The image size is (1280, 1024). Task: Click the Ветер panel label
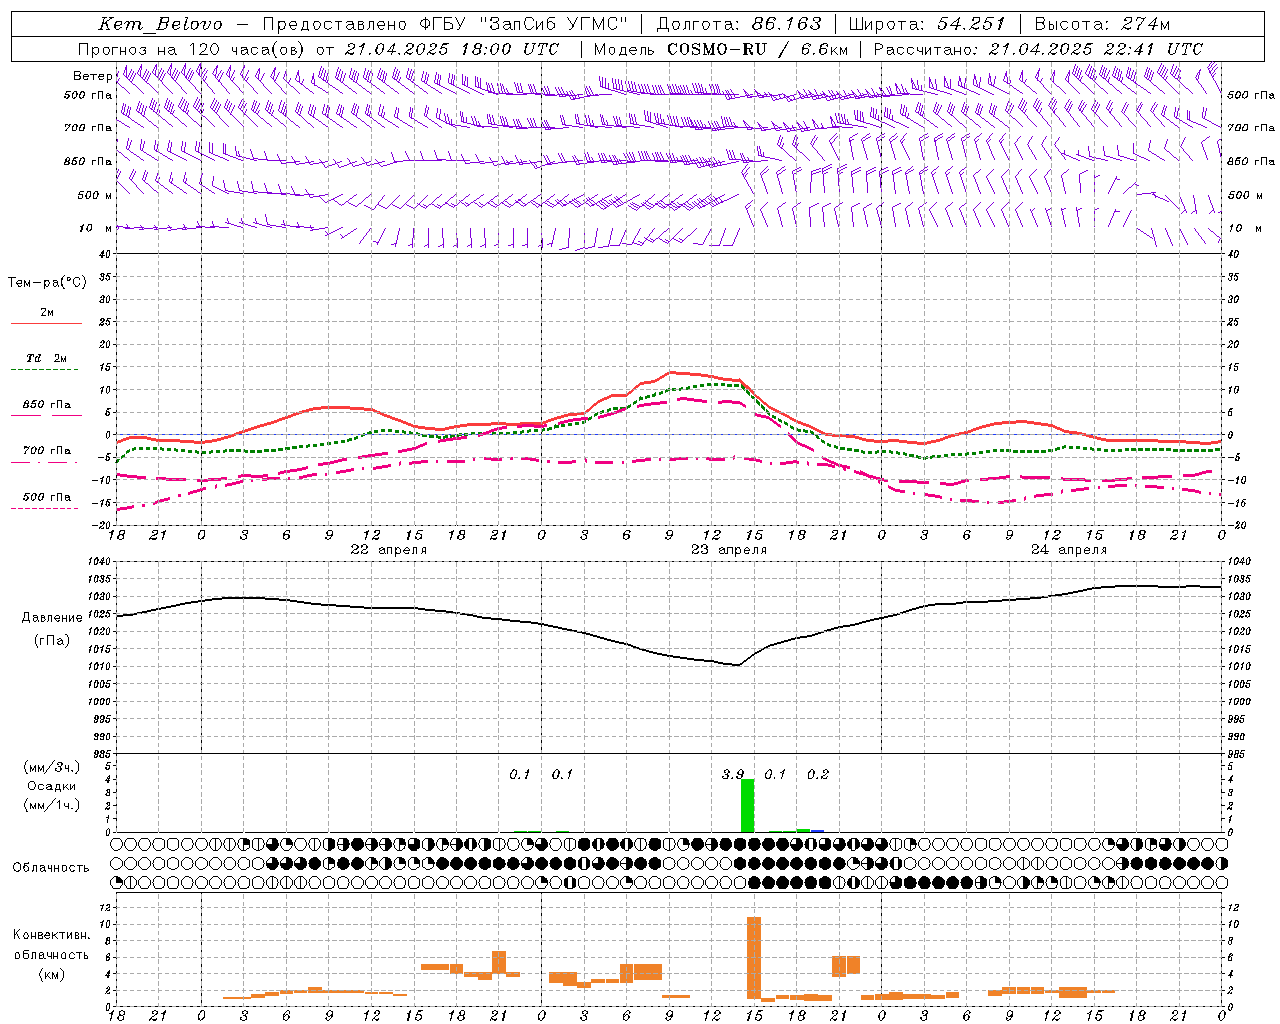click(92, 76)
